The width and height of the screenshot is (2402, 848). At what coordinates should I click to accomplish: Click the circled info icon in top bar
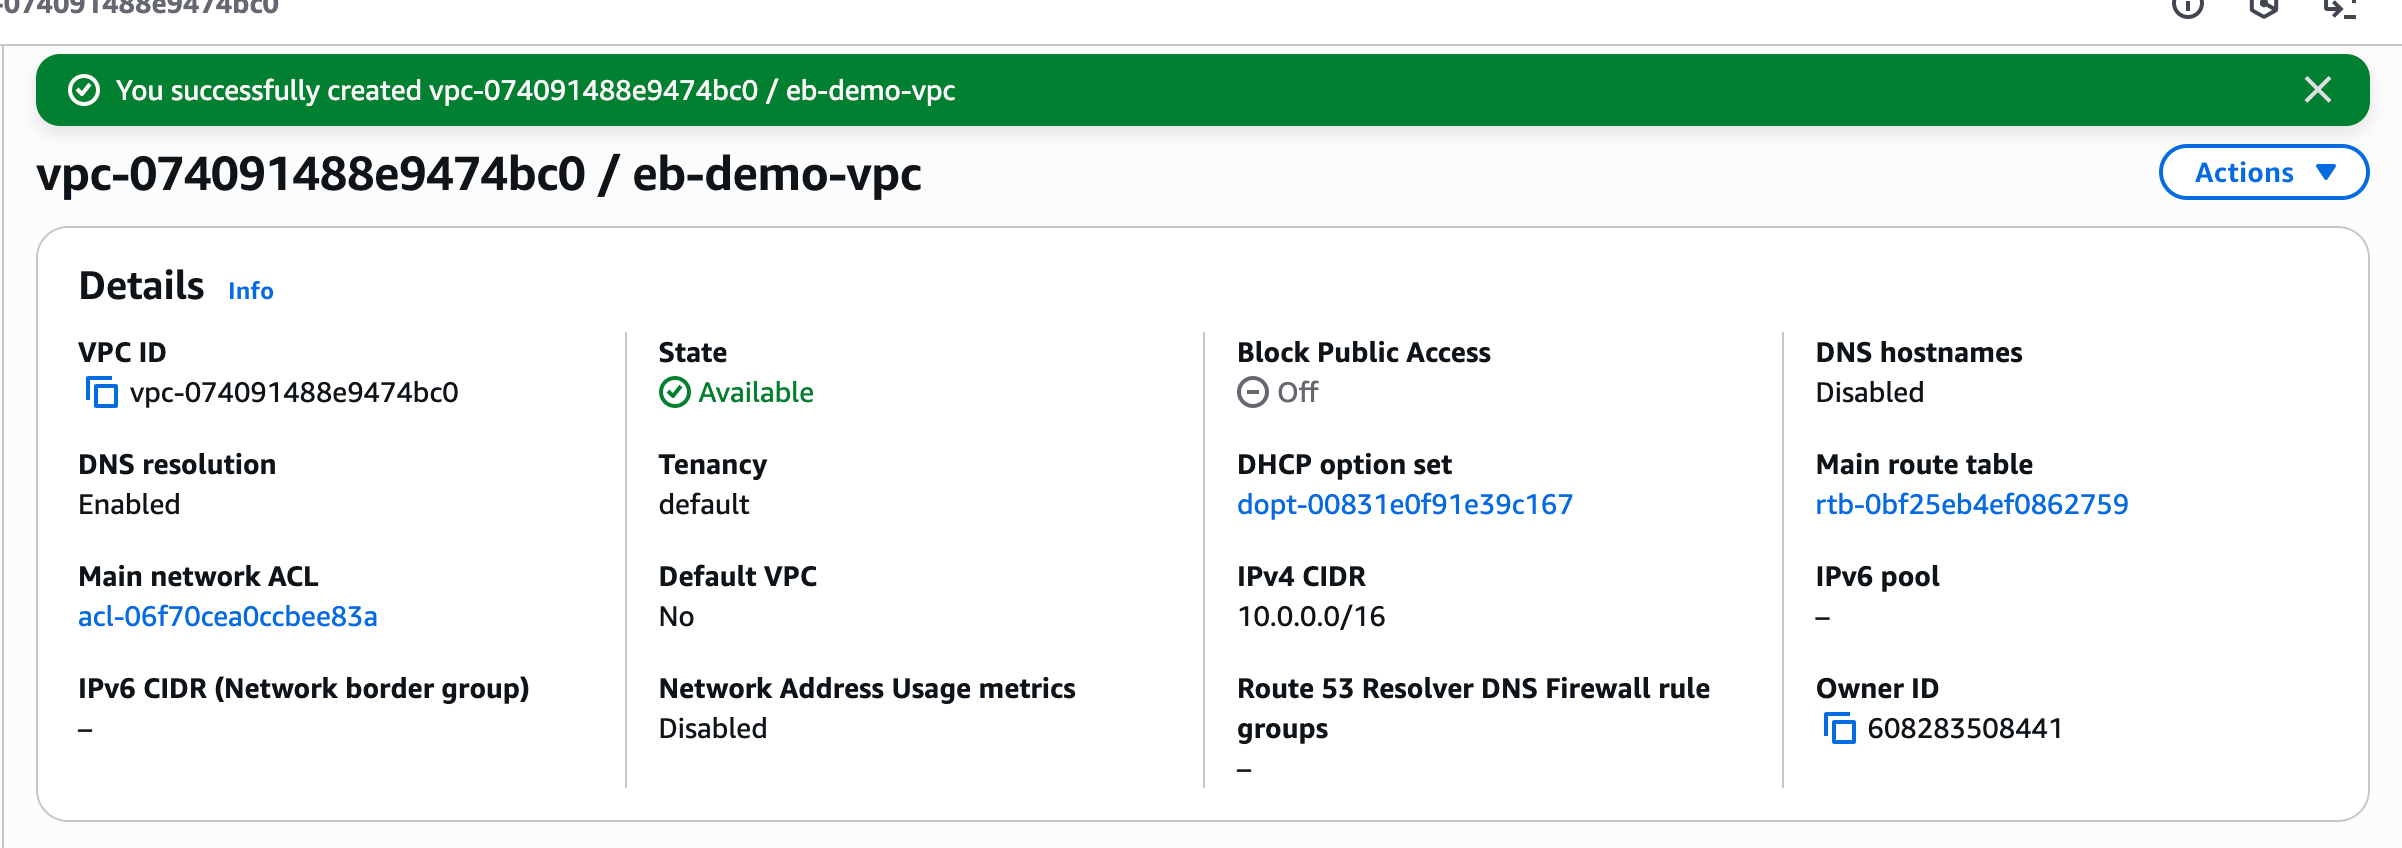point(2187,8)
